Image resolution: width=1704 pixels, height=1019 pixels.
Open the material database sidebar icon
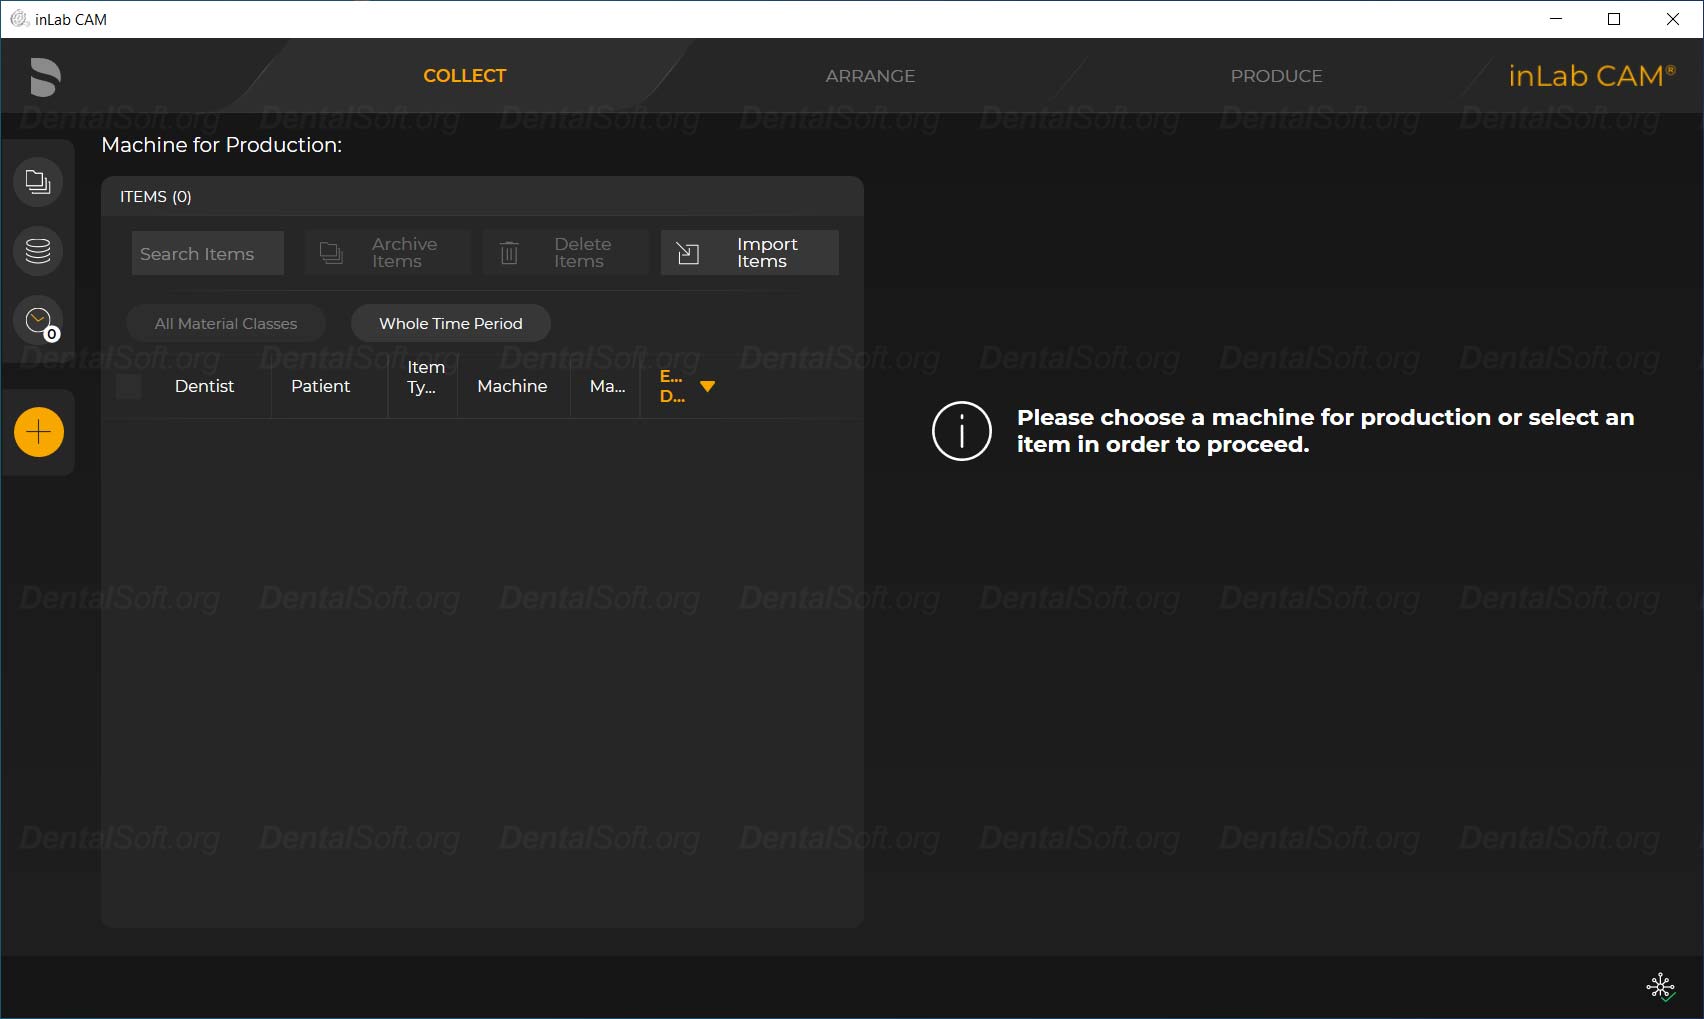(37, 251)
